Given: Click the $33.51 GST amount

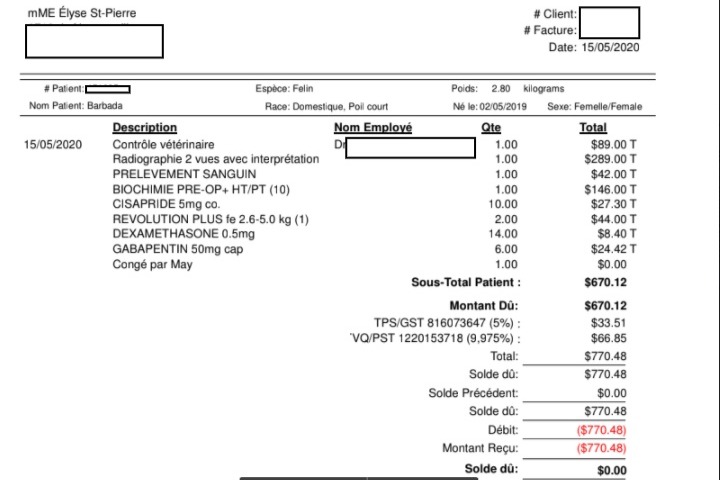Looking at the screenshot, I should [608, 323].
